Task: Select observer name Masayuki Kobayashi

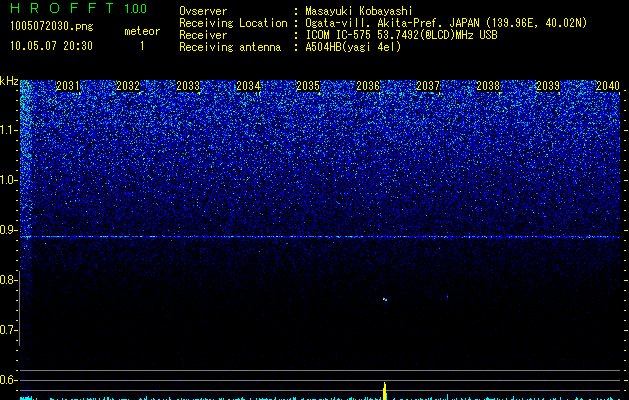Action: (359, 11)
